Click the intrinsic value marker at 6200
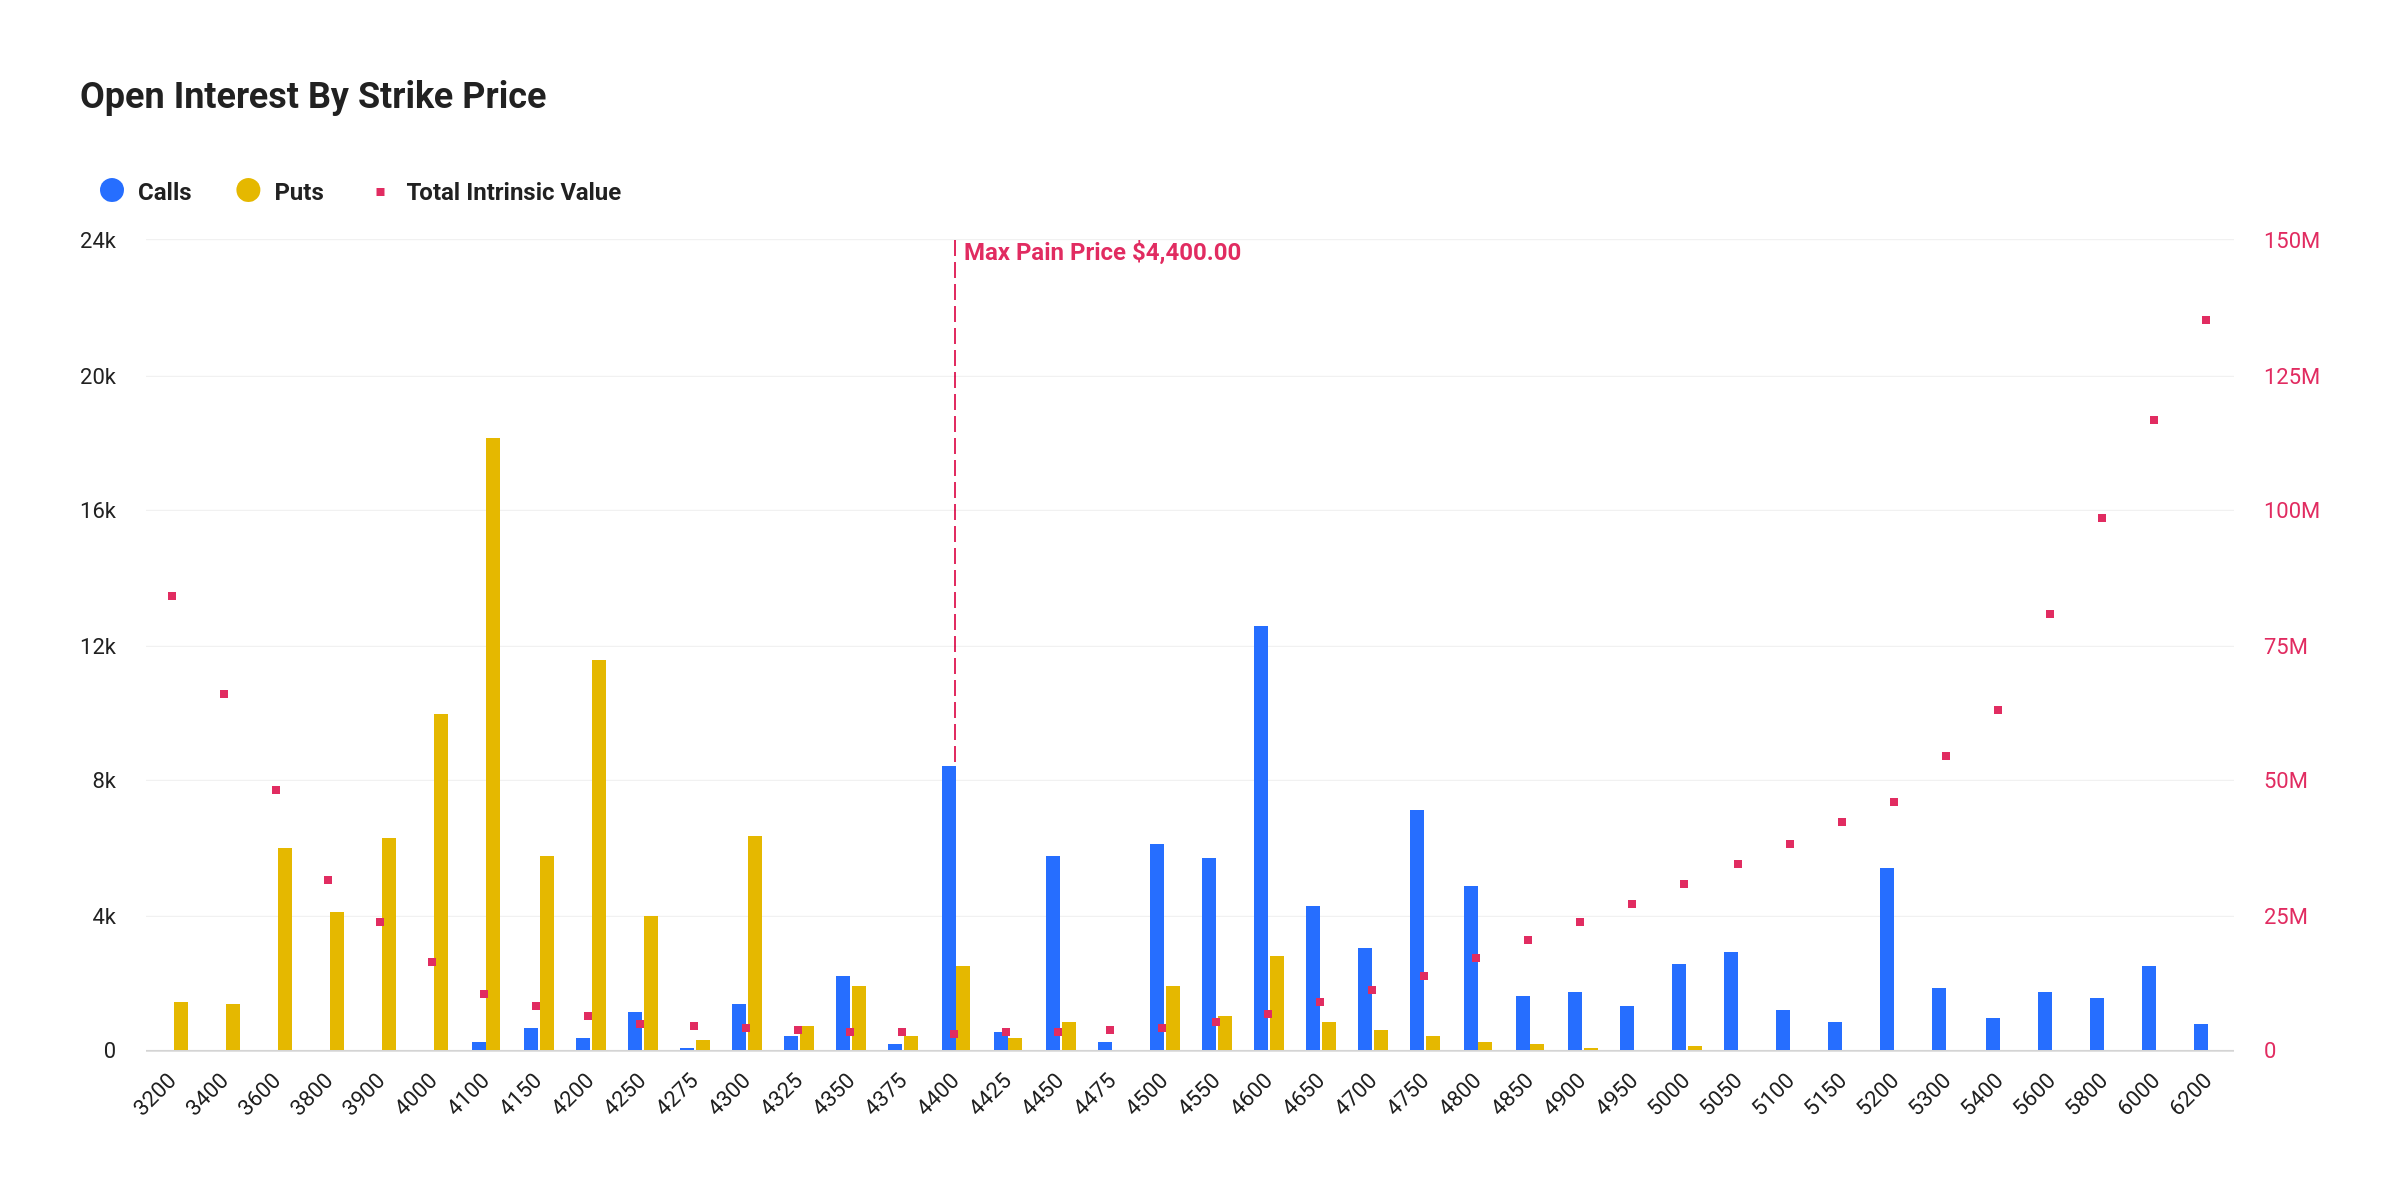This screenshot has height=1200, width=2400. (x=2206, y=320)
